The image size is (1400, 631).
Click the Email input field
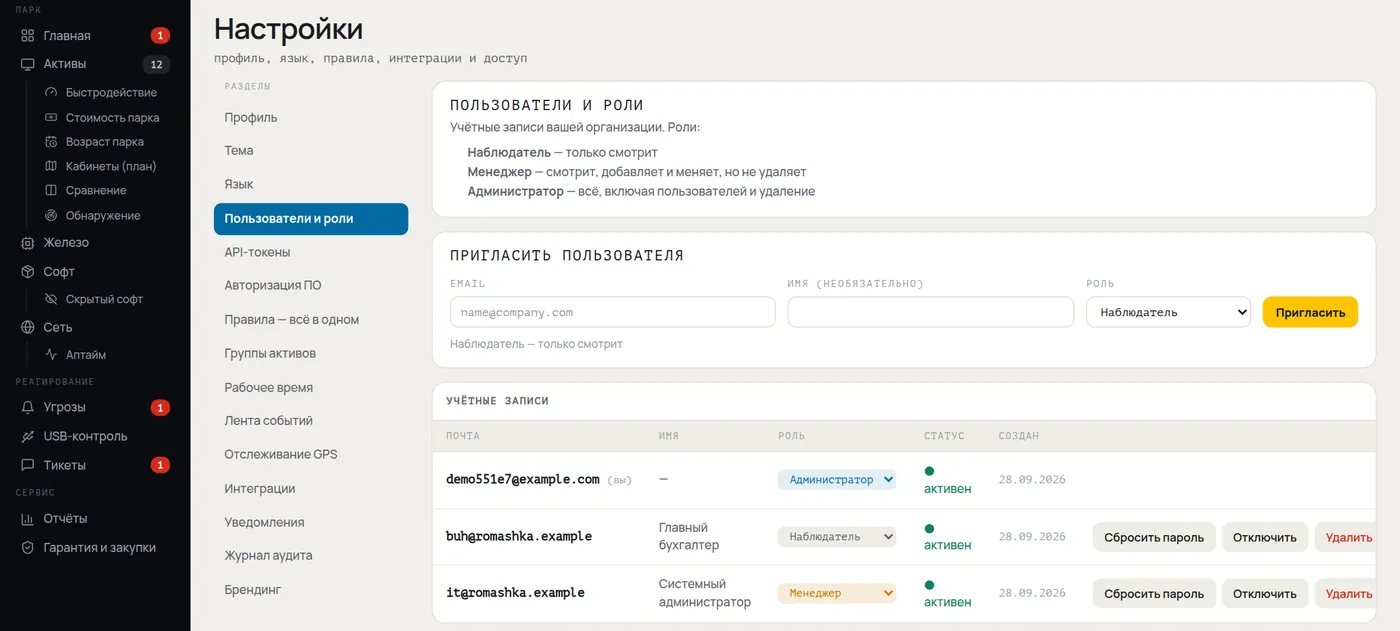tap(613, 312)
